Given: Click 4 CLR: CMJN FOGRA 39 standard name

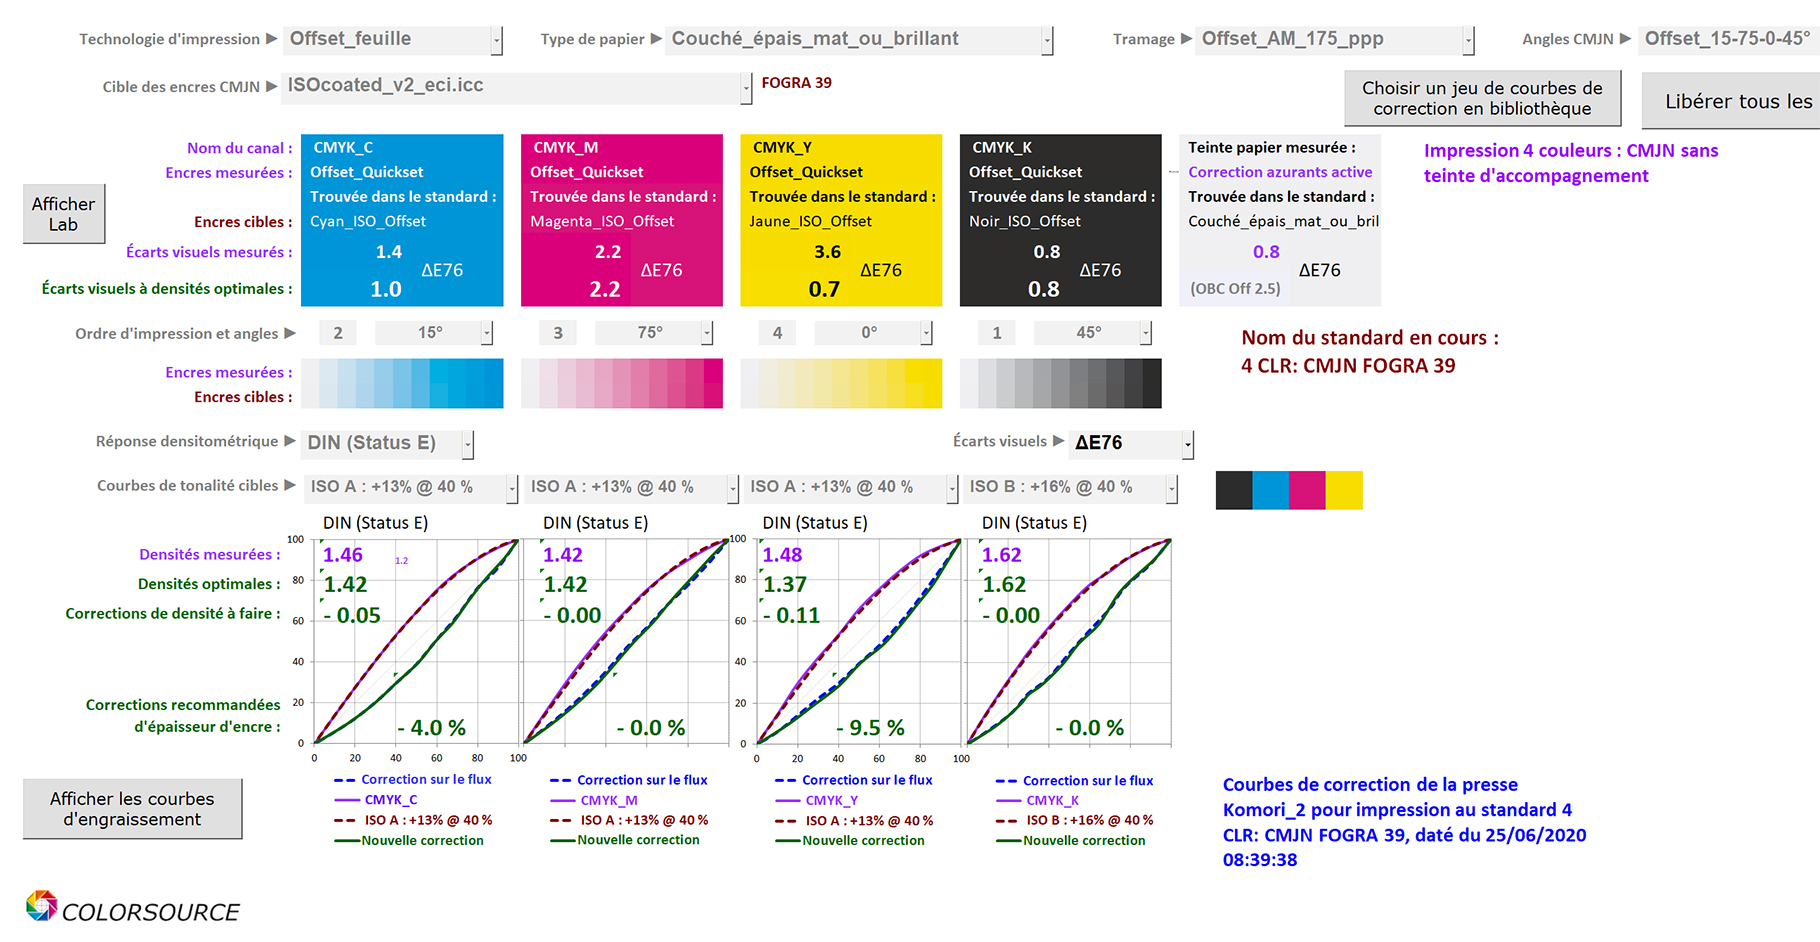Looking at the screenshot, I should 1348,366.
